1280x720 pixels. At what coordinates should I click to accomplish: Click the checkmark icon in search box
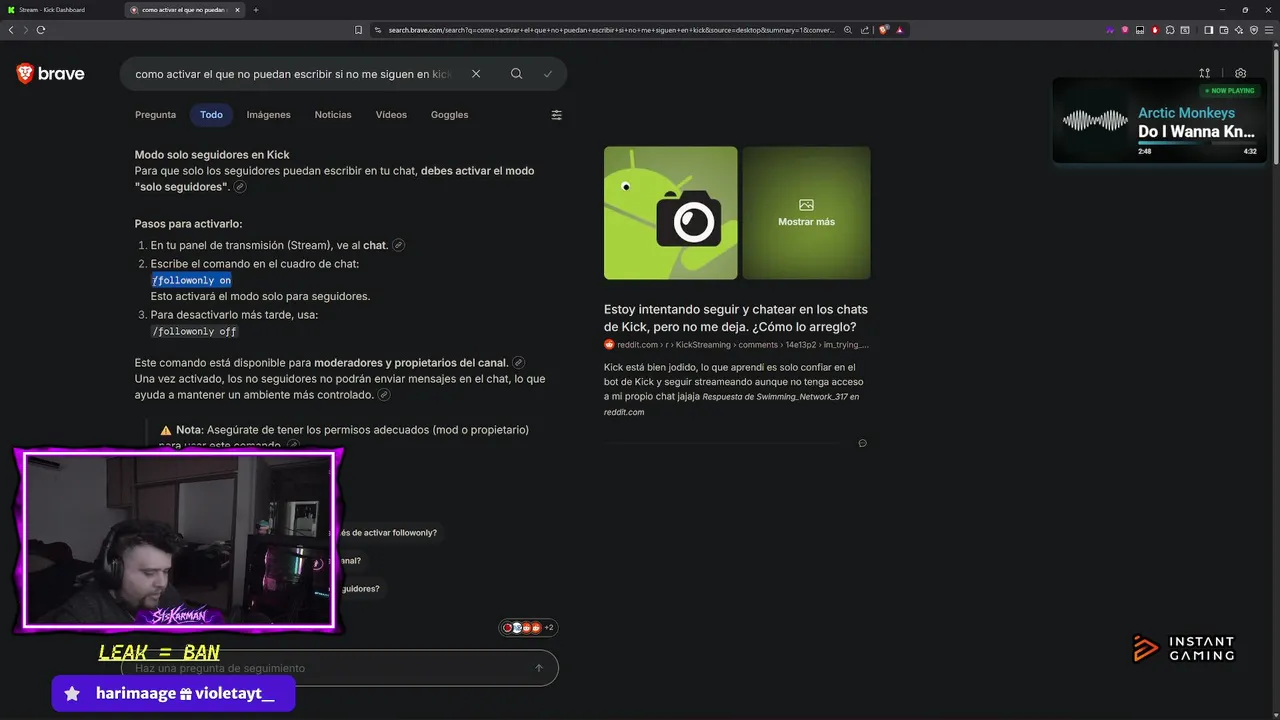[x=548, y=74]
